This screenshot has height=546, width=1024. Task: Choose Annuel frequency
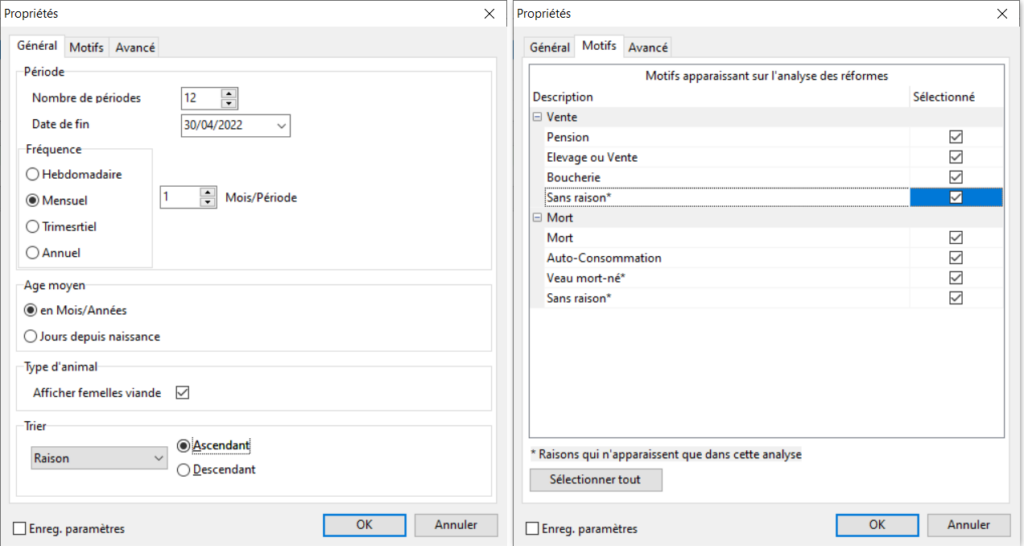pos(33,253)
